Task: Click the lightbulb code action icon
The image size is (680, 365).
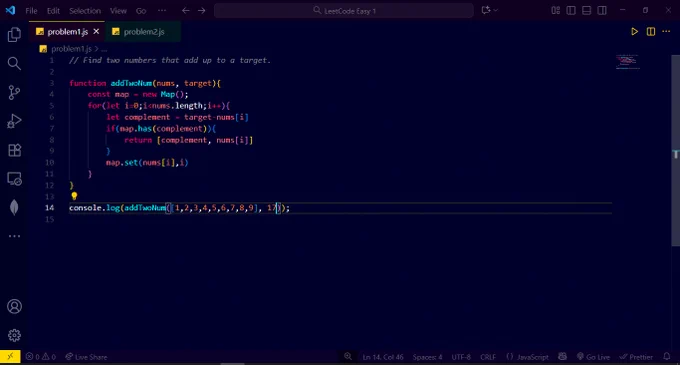Action: pyautogui.click(x=74, y=196)
